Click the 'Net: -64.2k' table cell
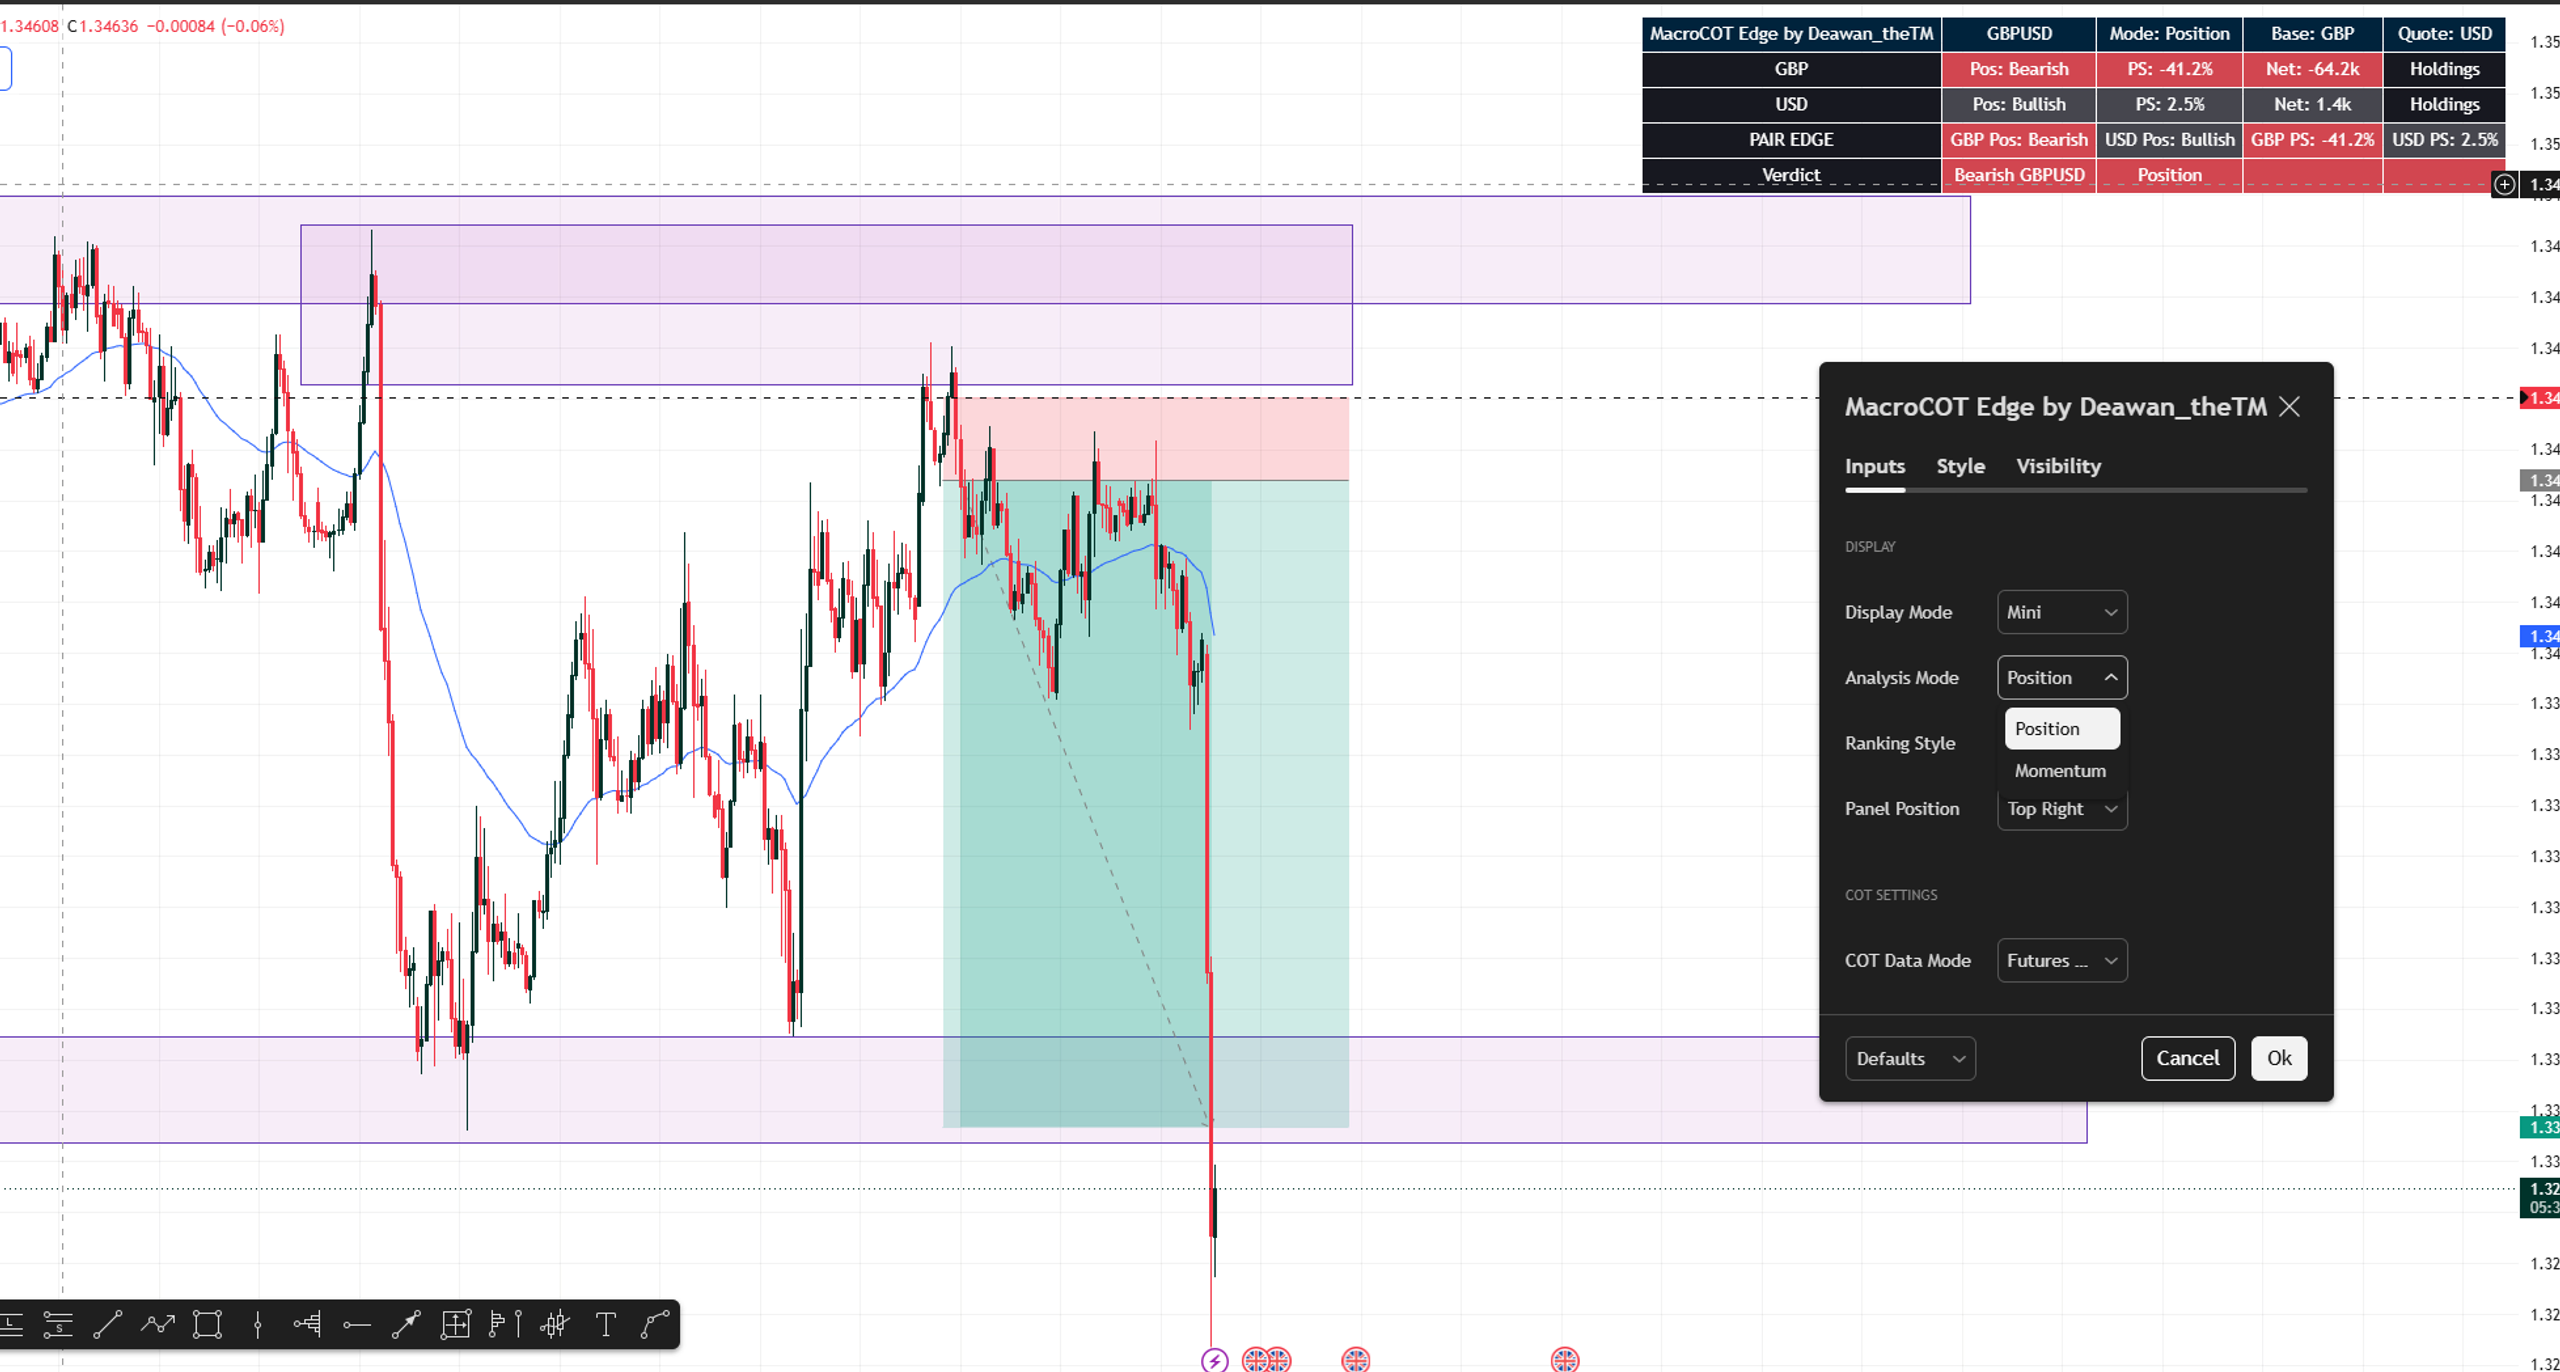 point(2312,69)
